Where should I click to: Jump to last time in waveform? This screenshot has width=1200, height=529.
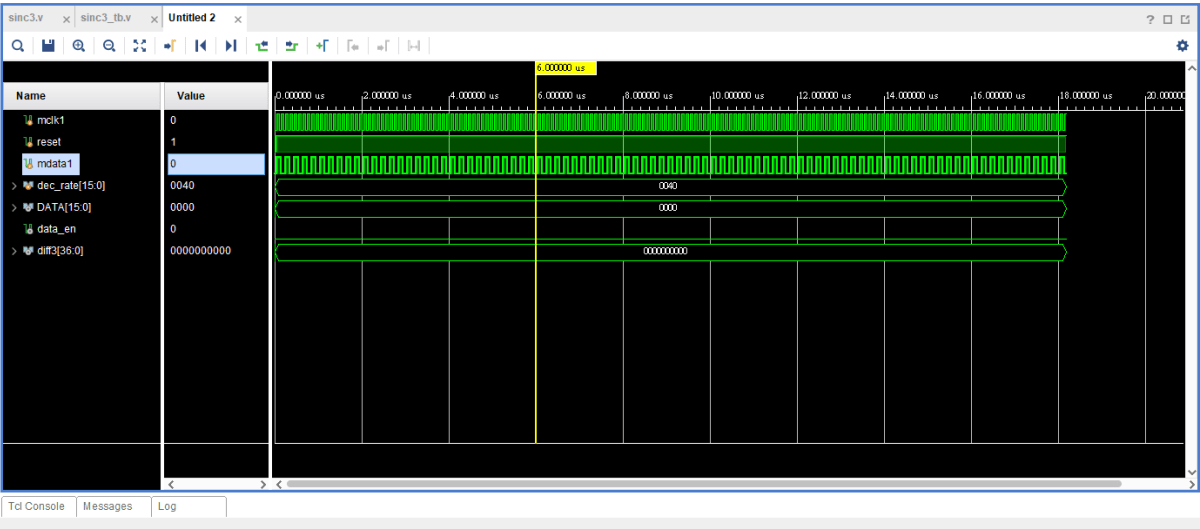click(x=231, y=45)
